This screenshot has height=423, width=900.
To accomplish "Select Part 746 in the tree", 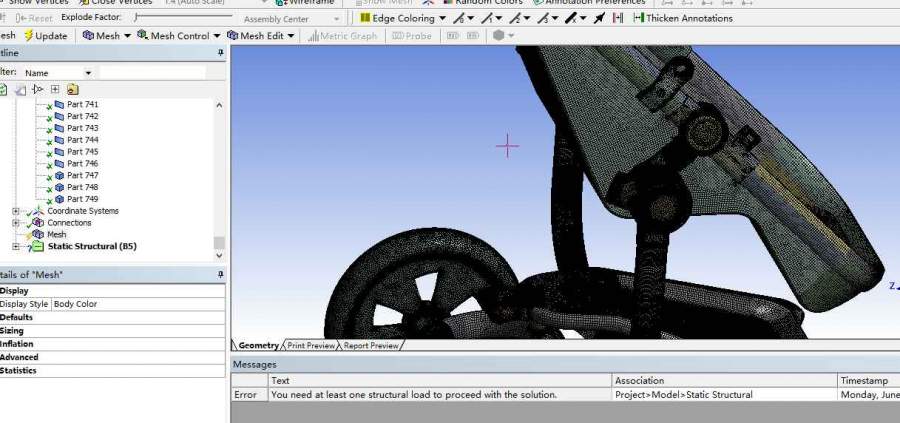I will pyautogui.click(x=82, y=164).
